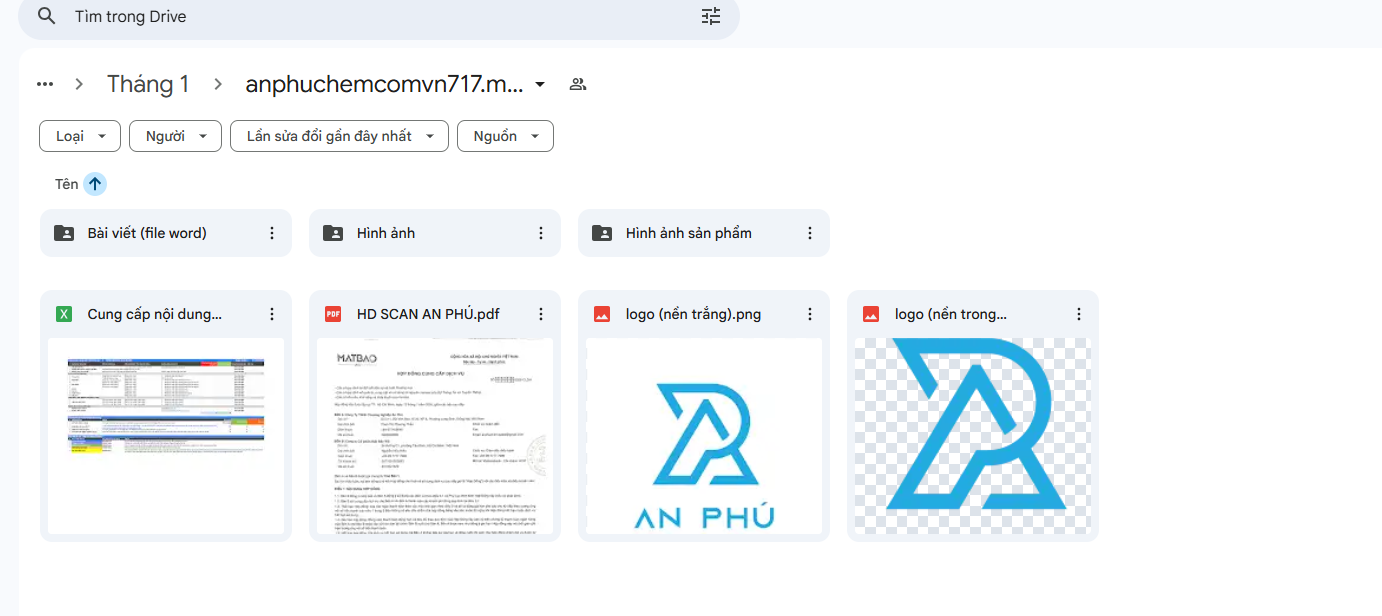Open anphuchemcomvn717 folder dropdown arrow

tap(540, 84)
